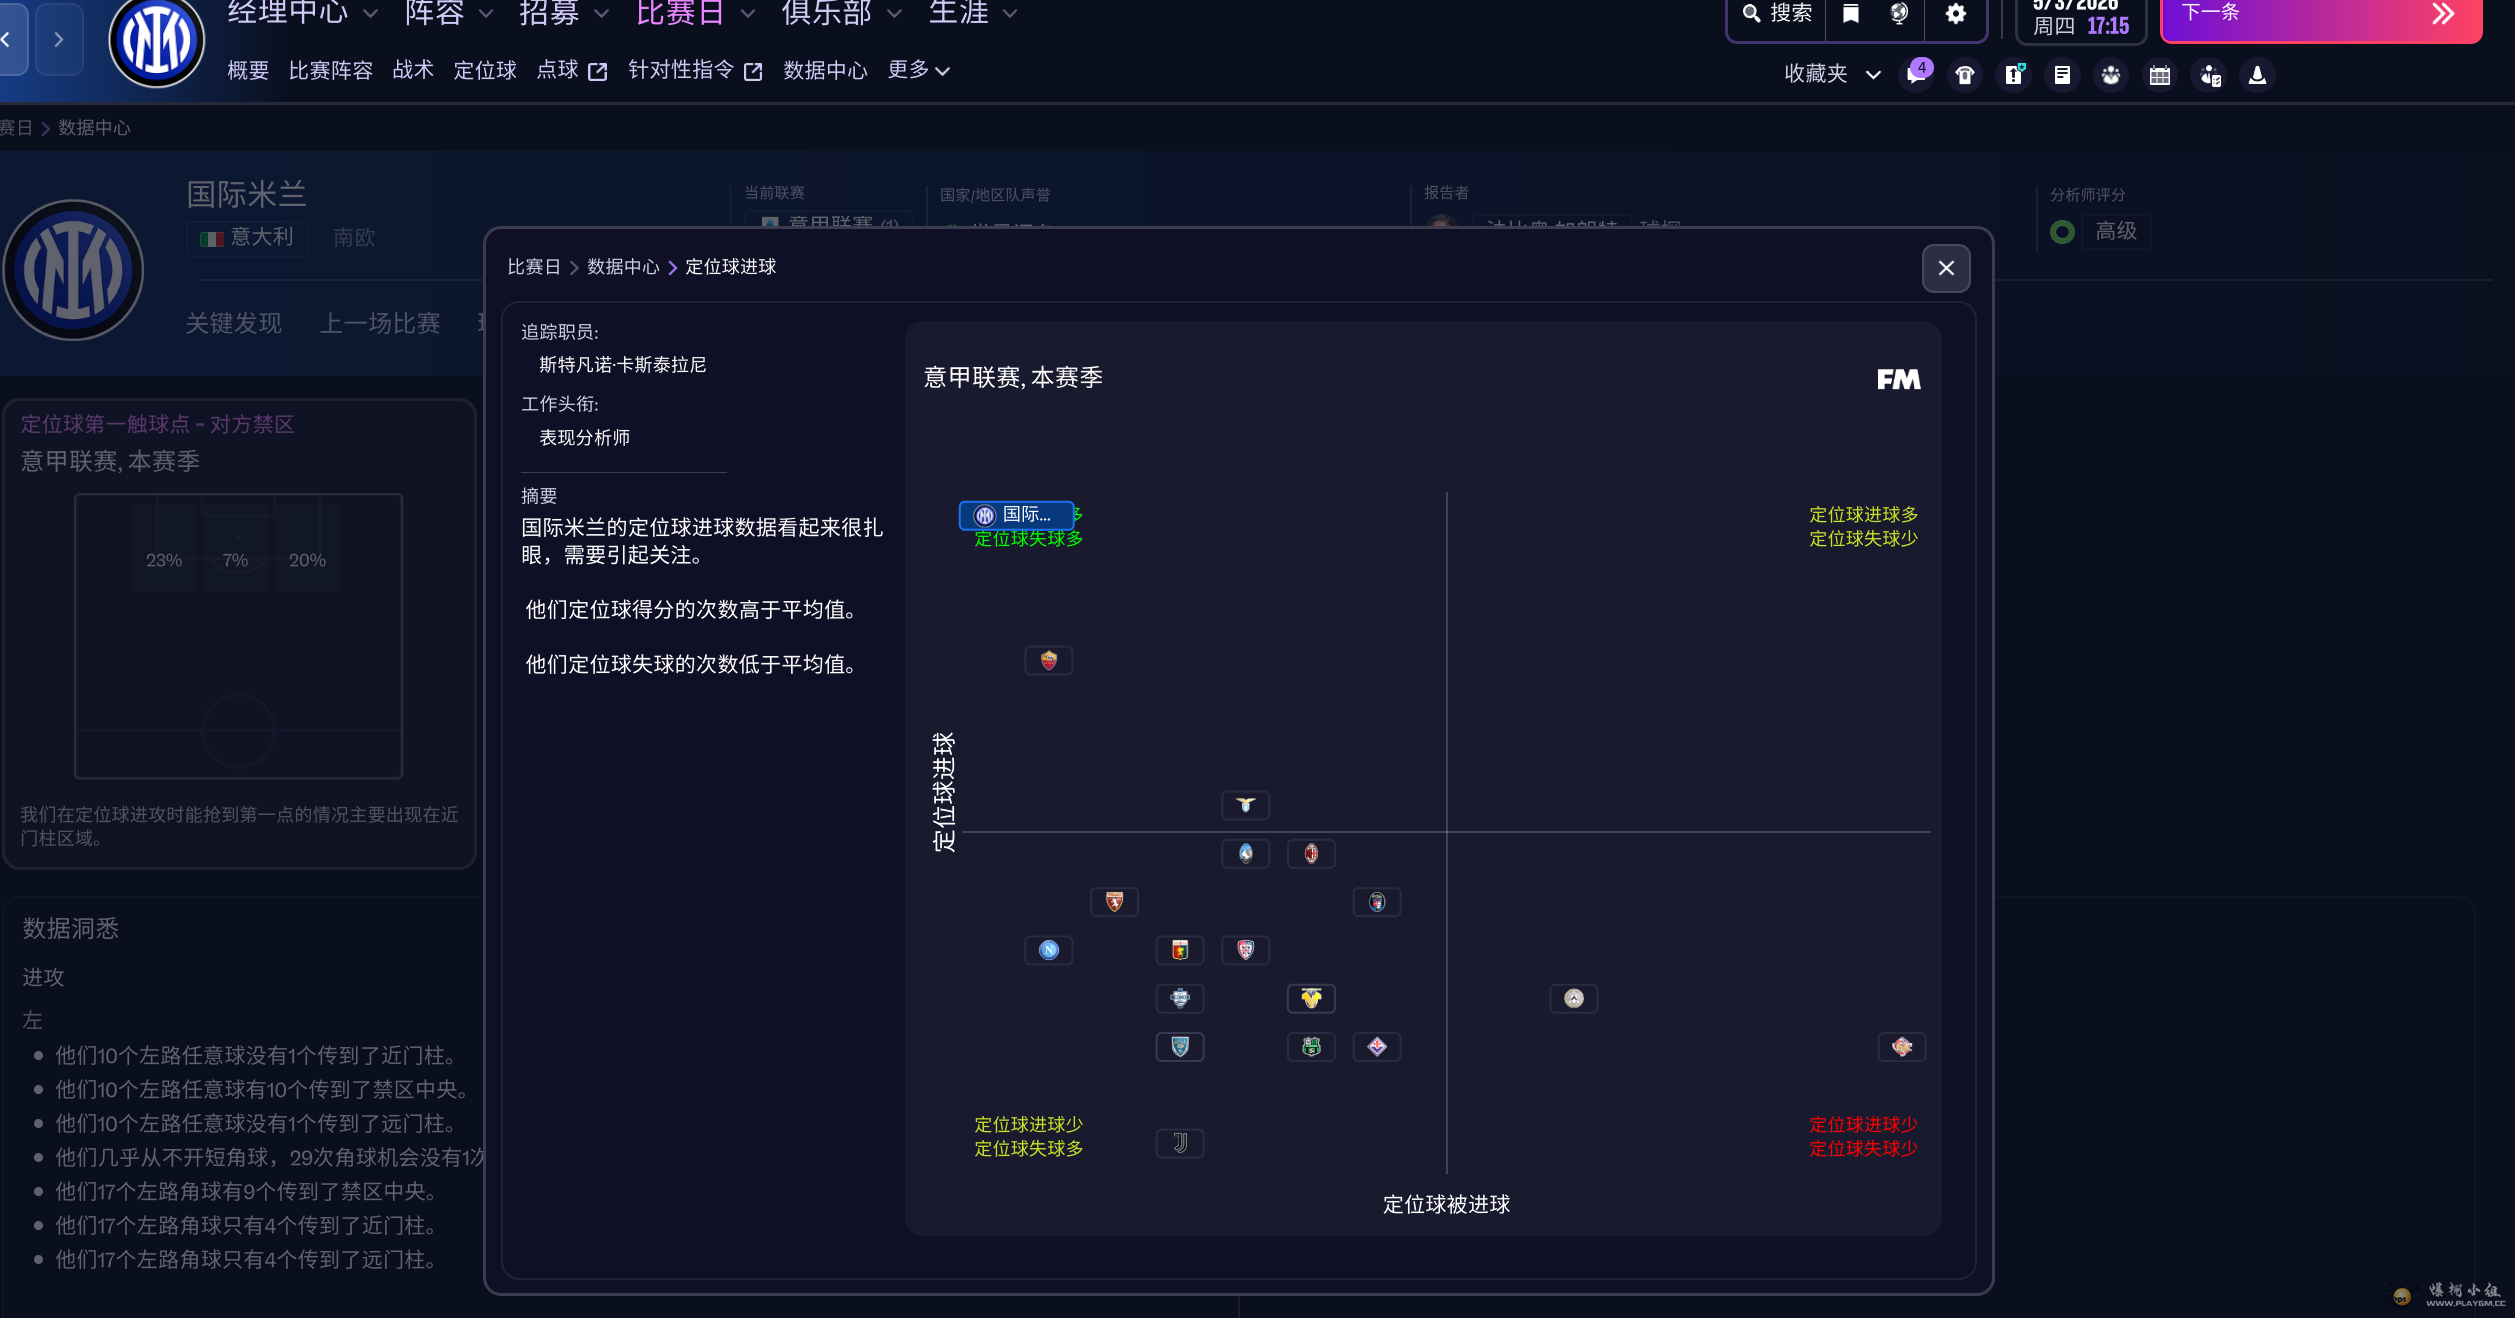The image size is (2515, 1318).
Task: Expand the 更多 submenu dropdown
Action: pyautogui.click(x=918, y=70)
